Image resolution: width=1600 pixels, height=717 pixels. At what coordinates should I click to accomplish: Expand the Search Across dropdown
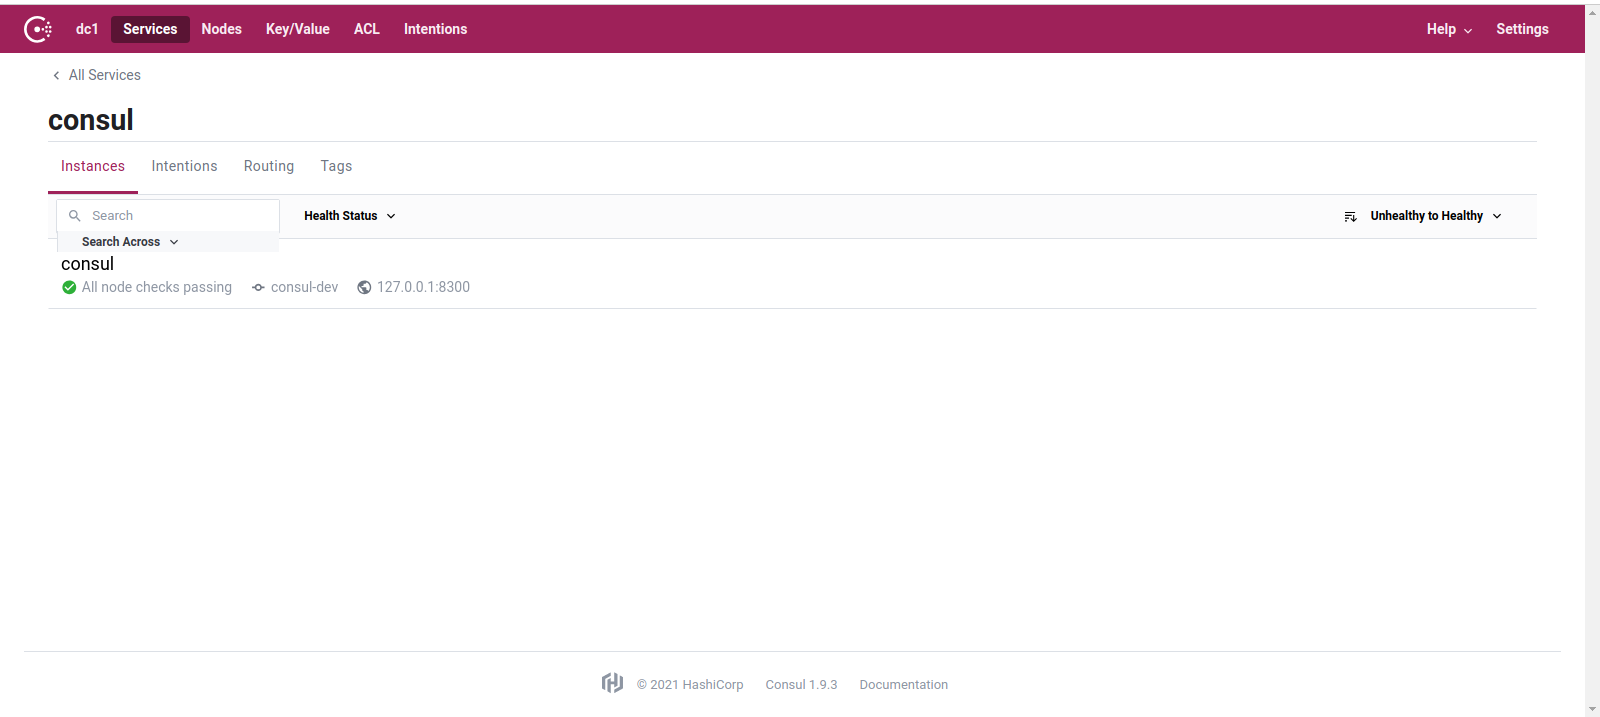tap(130, 242)
